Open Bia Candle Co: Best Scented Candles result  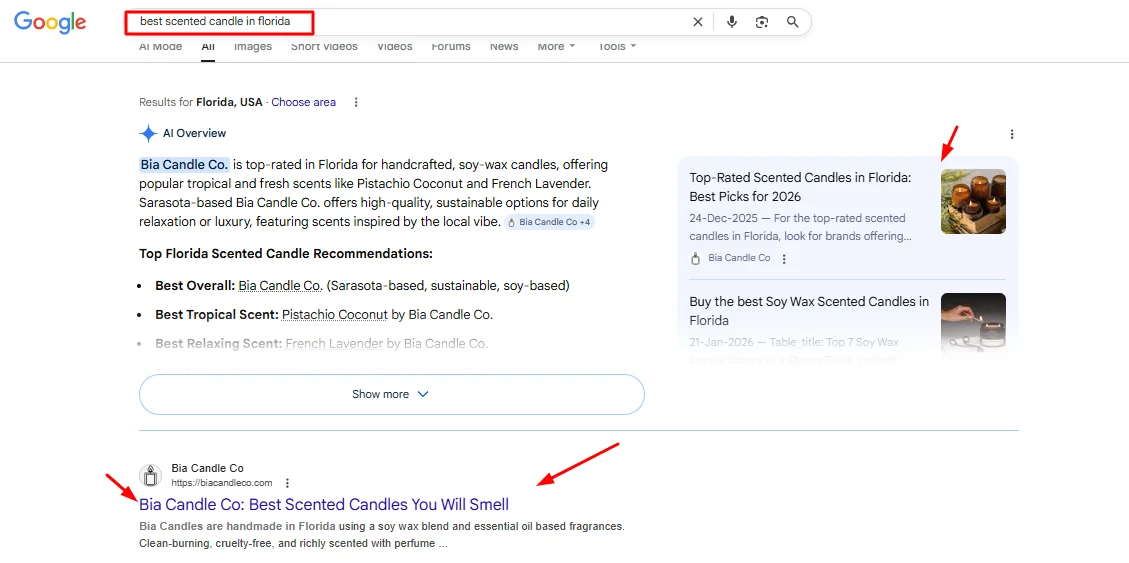[x=324, y=504]
